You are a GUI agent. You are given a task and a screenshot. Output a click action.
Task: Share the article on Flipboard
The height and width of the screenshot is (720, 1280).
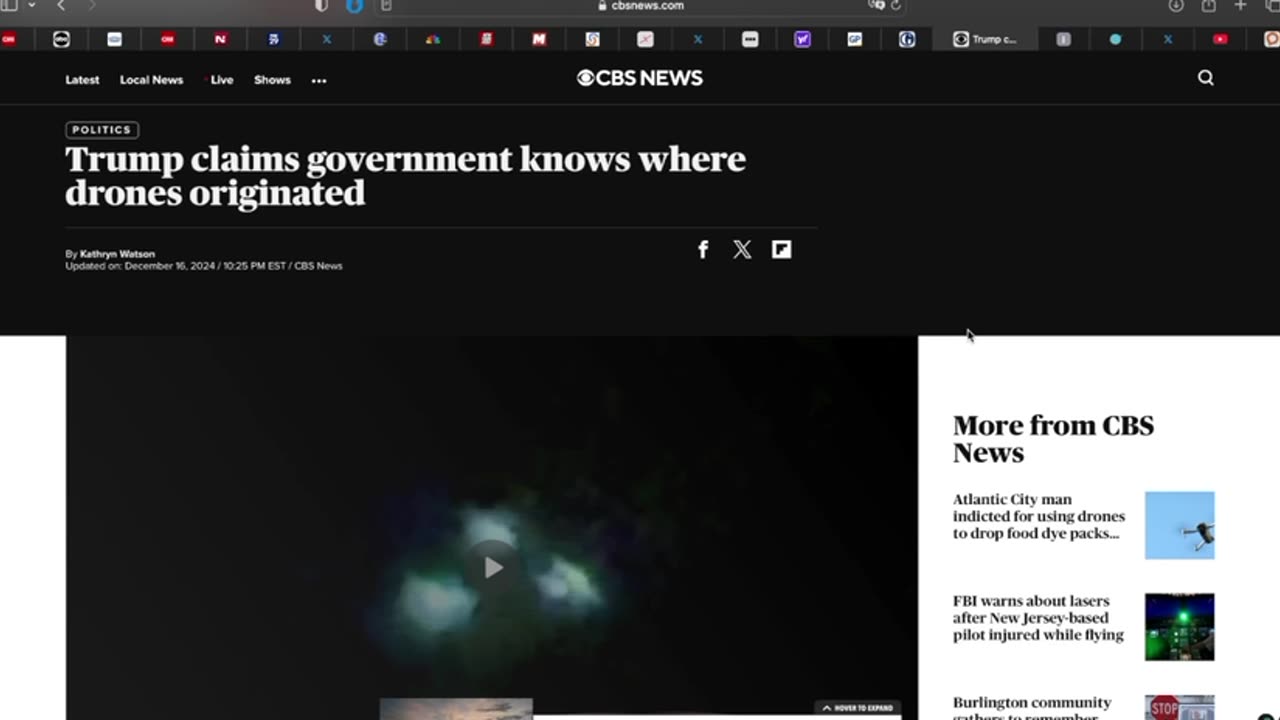pos(781,249)
